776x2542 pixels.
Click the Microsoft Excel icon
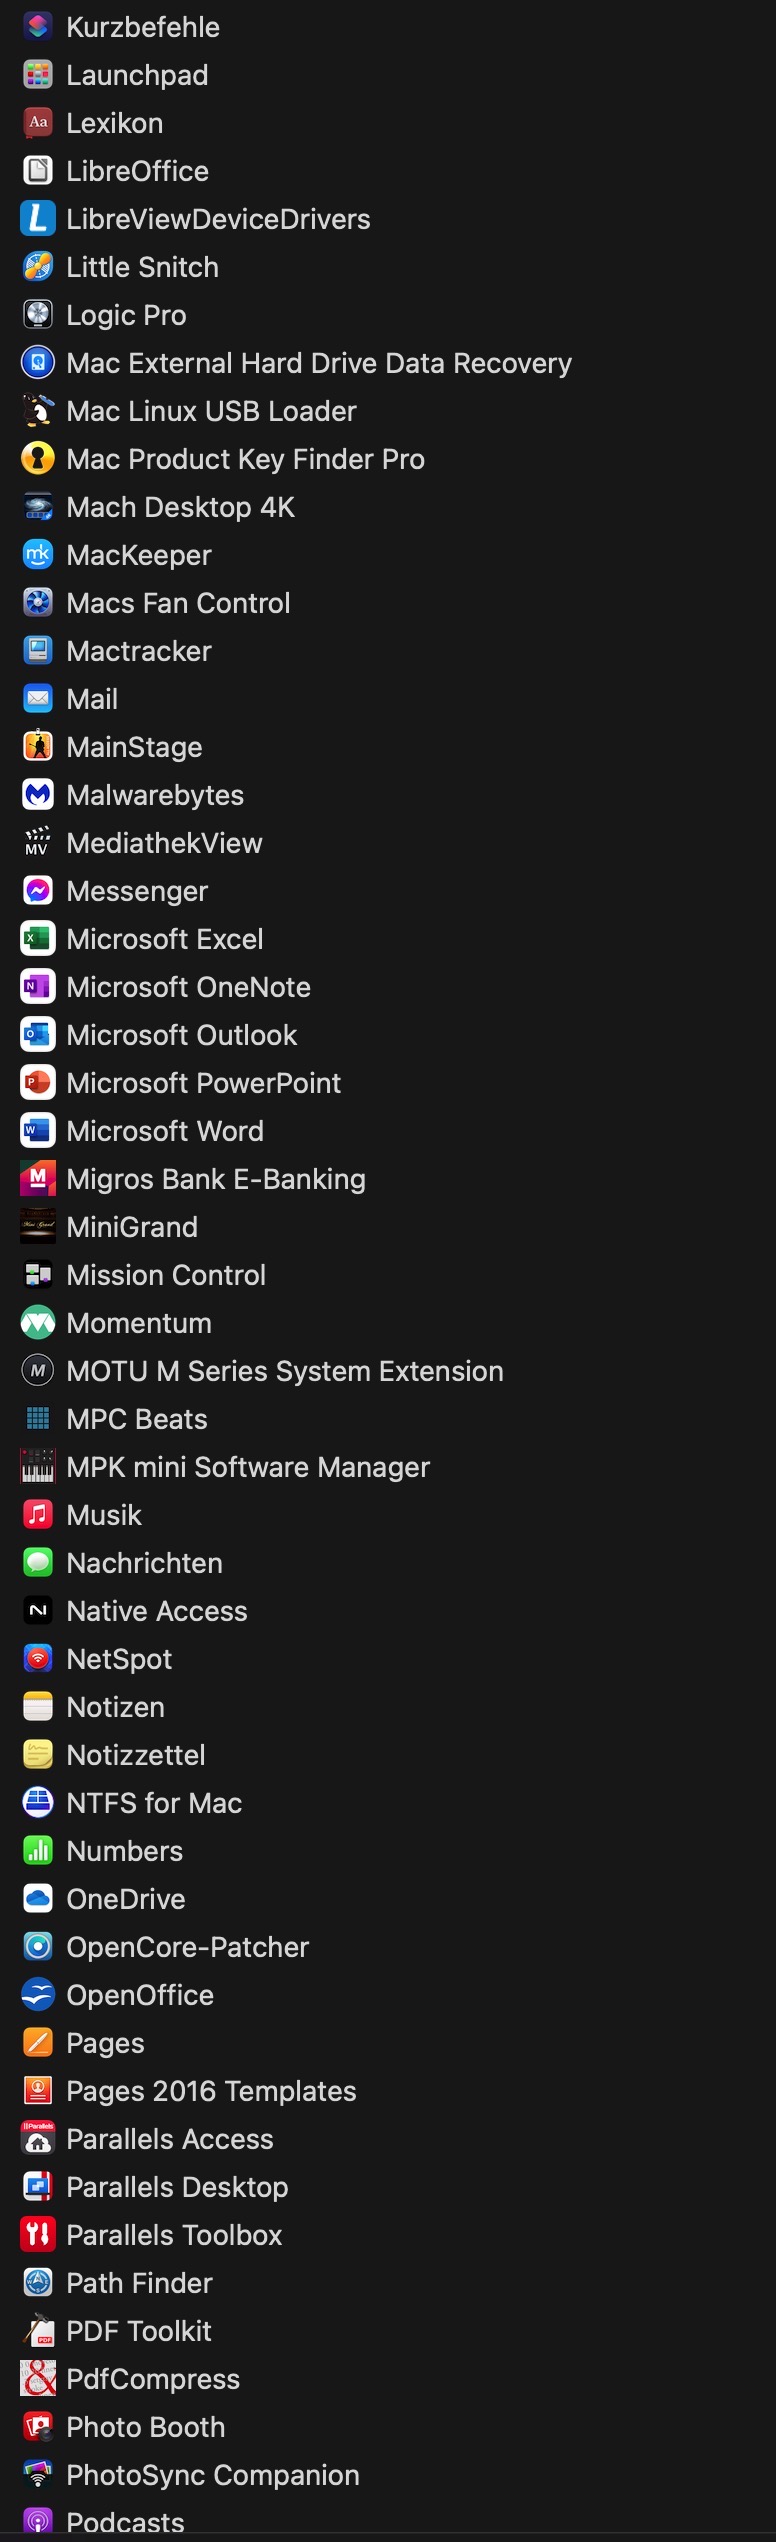38,939
